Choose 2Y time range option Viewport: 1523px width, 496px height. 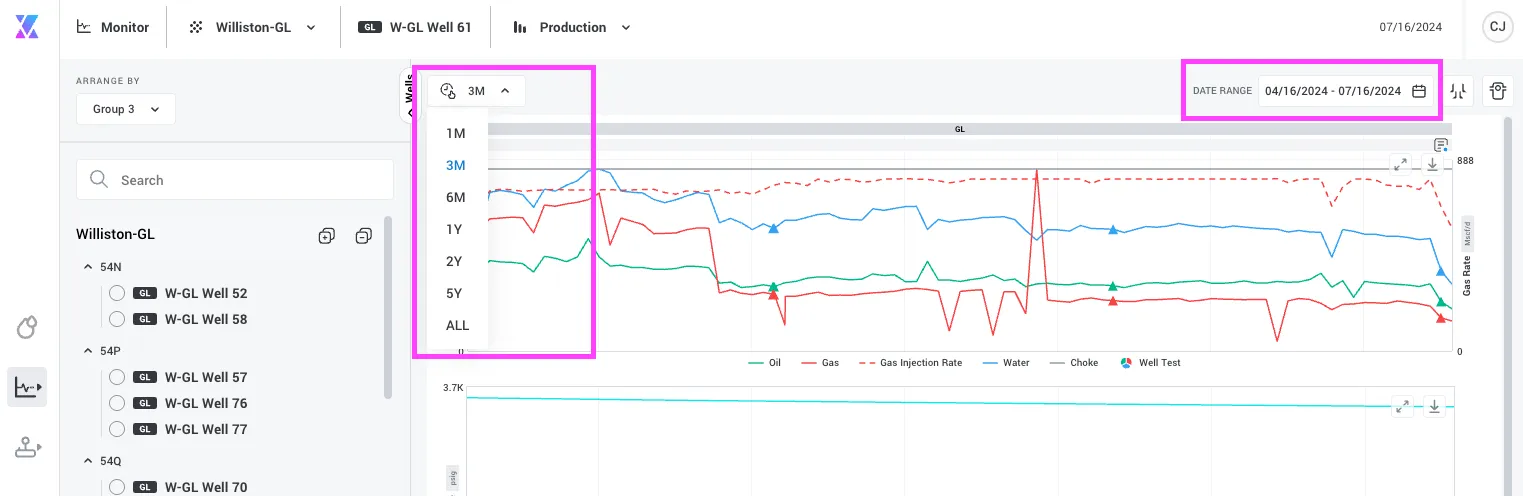(x=454, y=261)
